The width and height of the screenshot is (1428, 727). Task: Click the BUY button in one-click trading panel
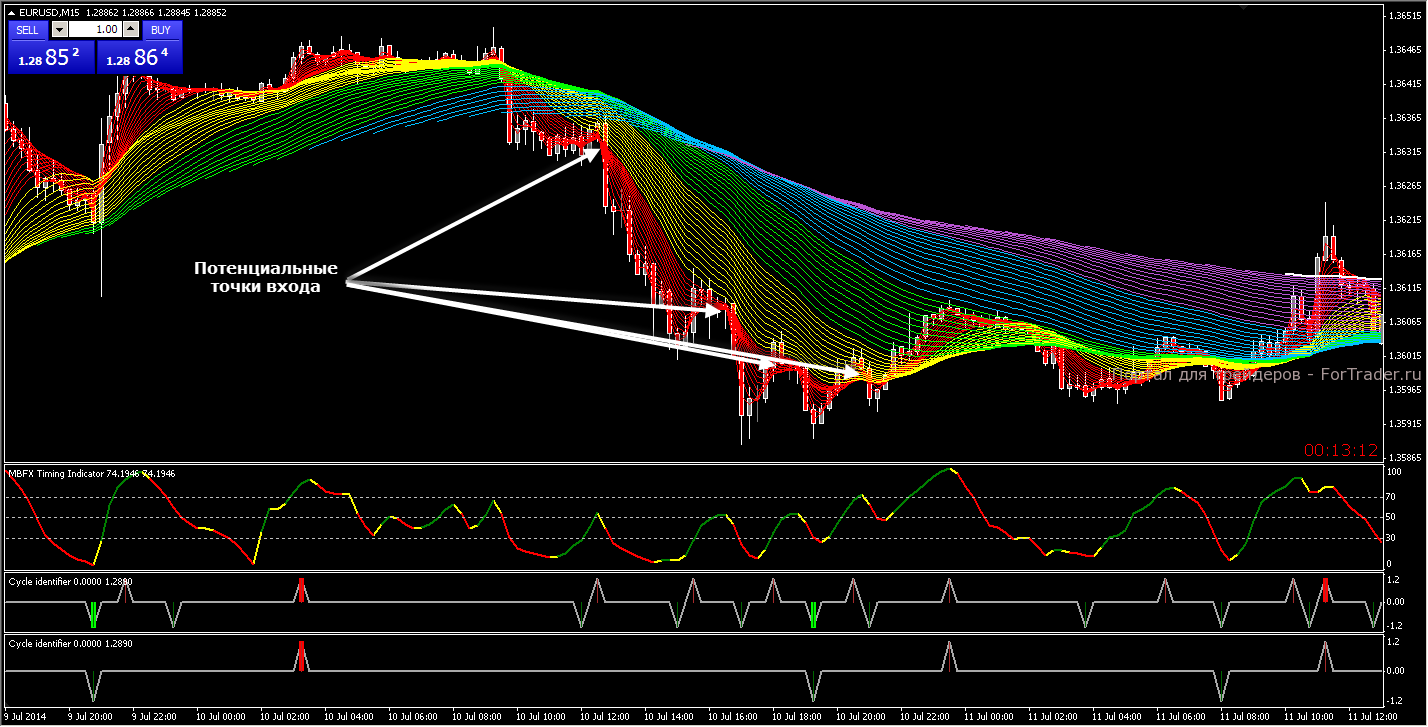pos(161,30)
